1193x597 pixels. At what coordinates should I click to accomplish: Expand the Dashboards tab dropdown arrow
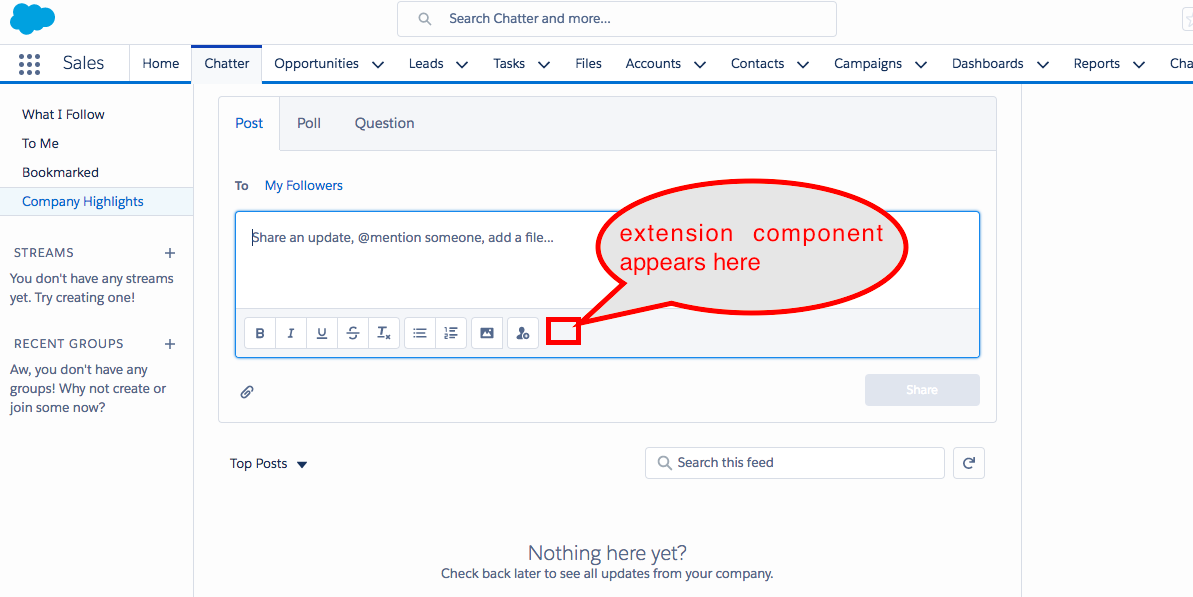(x=1043, y=65)
